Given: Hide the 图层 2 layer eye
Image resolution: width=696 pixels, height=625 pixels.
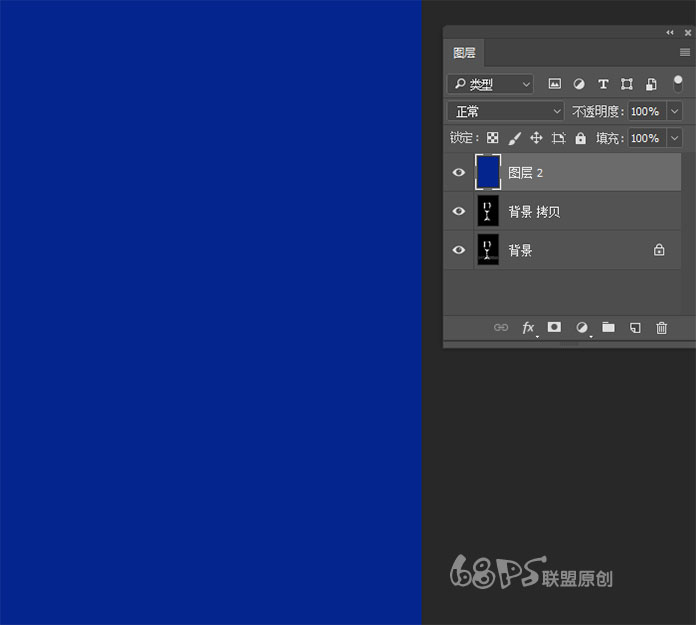Looking at the screenshot, I should pos(459,173).
